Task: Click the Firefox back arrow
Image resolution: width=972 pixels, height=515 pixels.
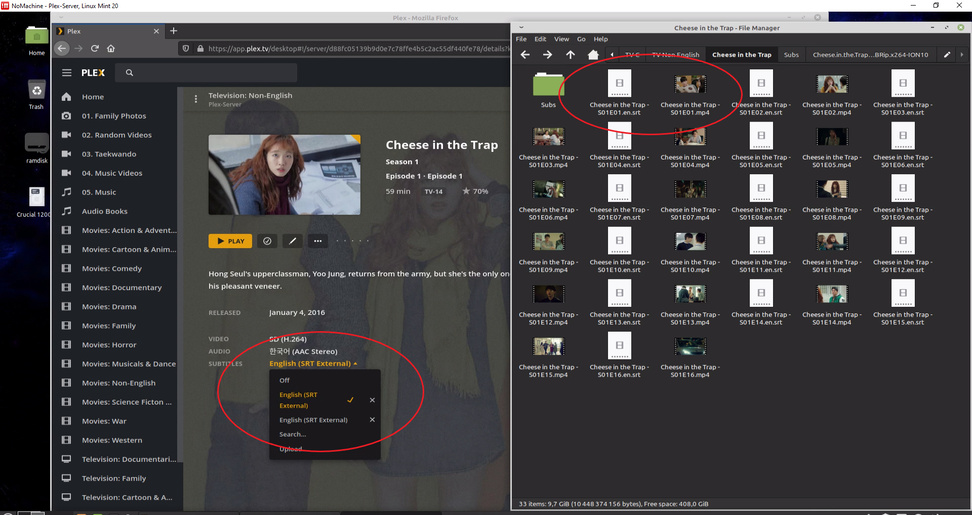Action: (x=62, y=48)
